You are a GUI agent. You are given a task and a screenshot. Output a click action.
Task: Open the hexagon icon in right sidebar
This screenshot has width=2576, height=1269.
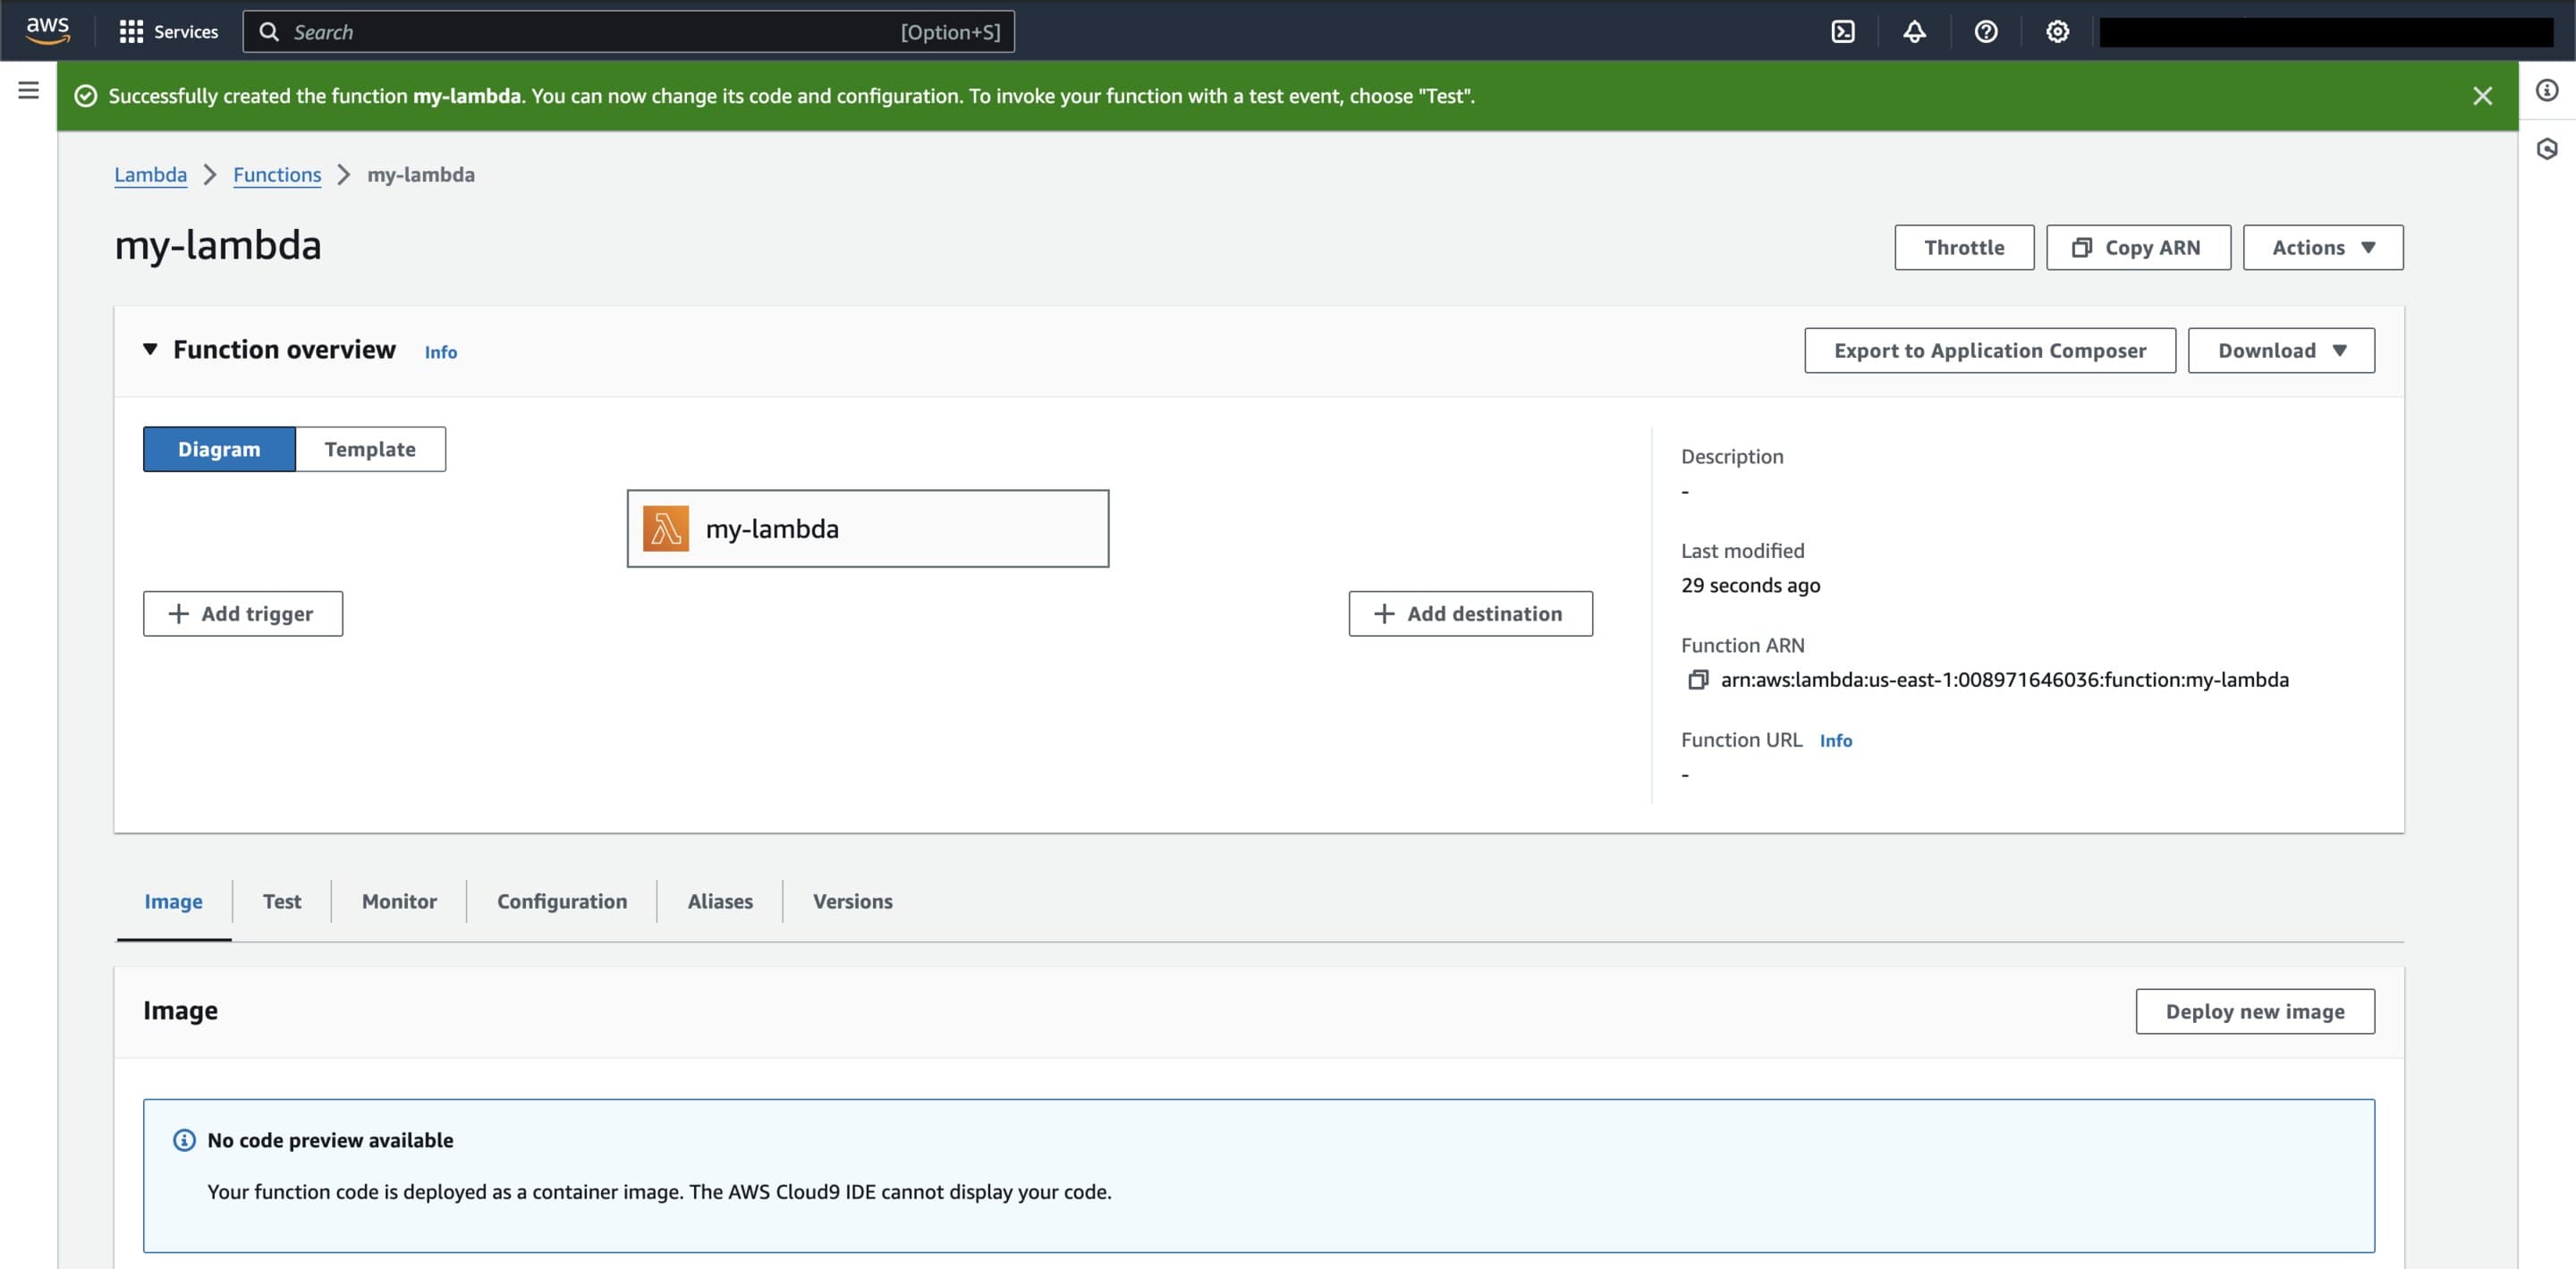pyautogui.click(x=2546, y=149)
